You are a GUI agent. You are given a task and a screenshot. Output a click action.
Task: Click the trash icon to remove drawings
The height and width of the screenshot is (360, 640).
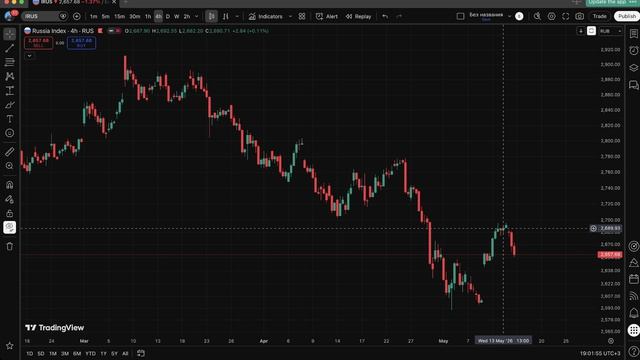coord(10,246)
